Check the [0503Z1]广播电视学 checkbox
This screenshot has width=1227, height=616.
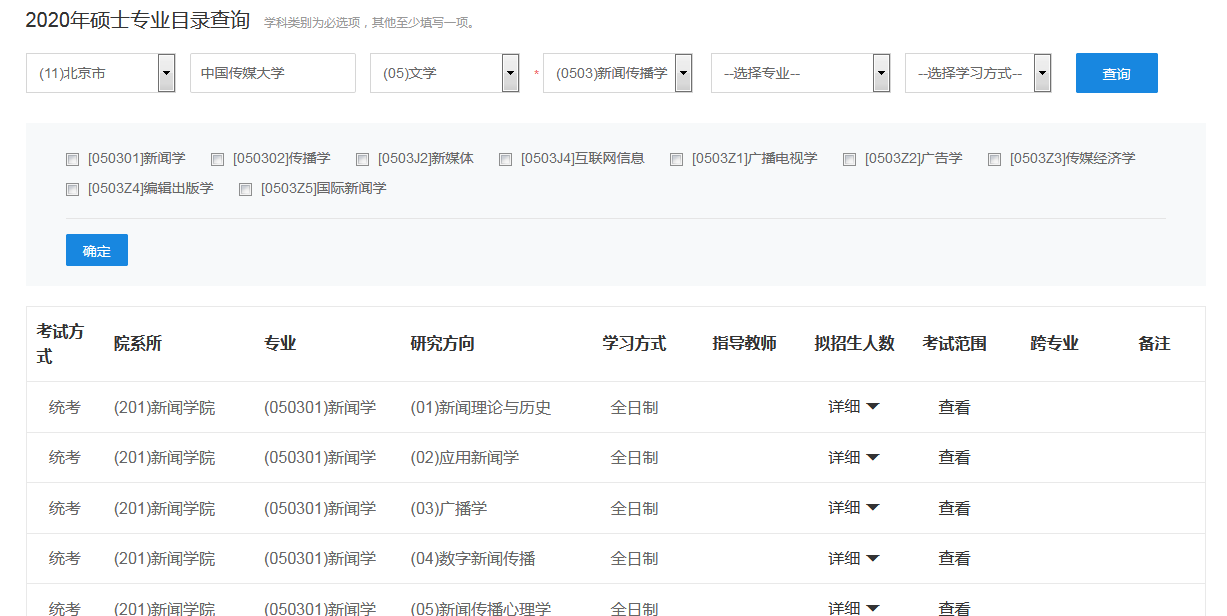(x=676, y=159)
